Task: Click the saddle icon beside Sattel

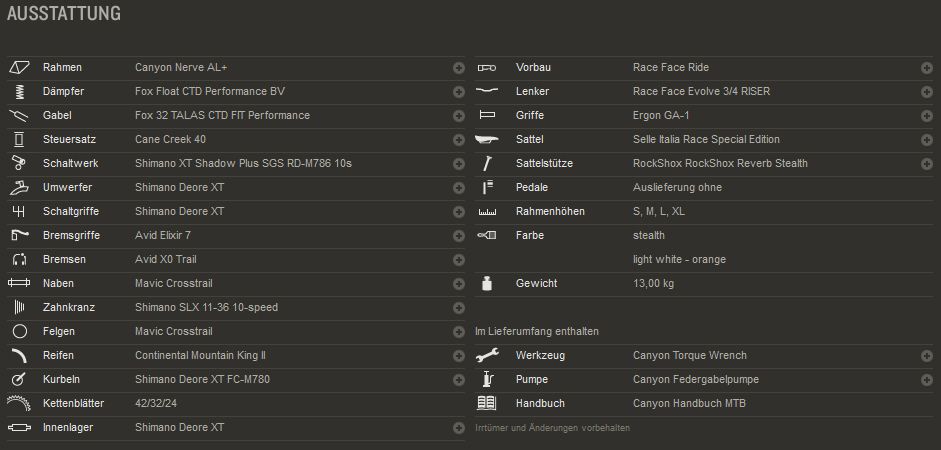Action: (x=487, y=139)
